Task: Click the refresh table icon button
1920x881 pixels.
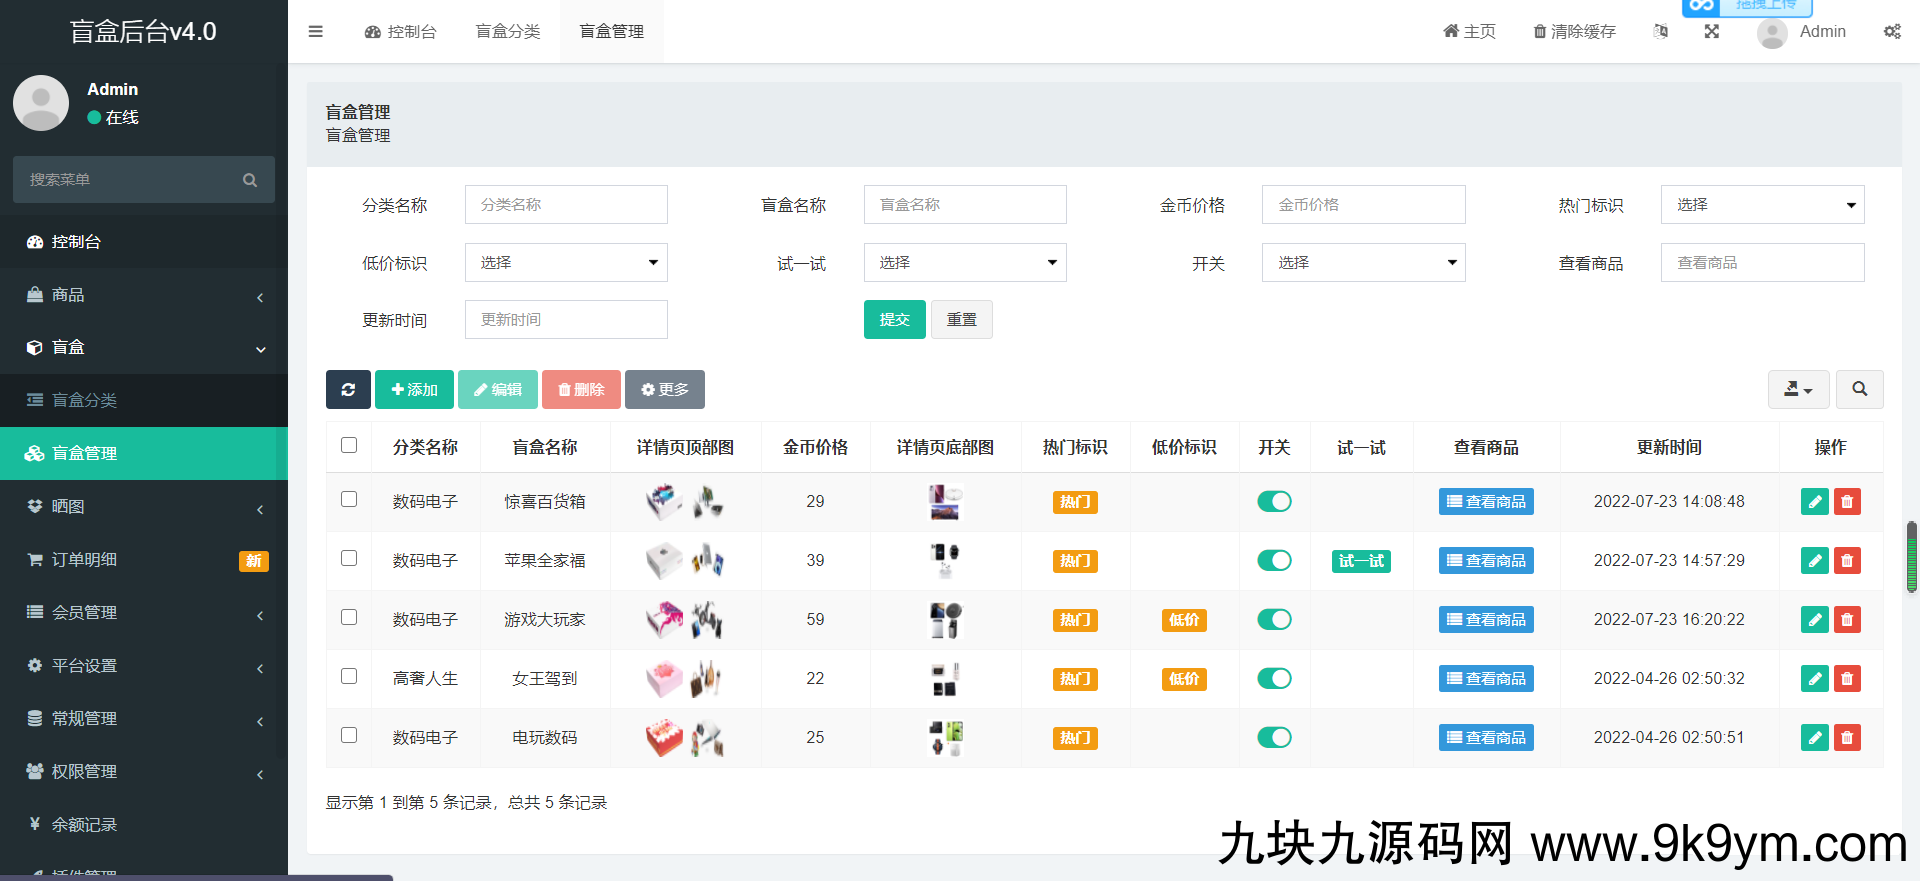Action: tap(348, 390)
